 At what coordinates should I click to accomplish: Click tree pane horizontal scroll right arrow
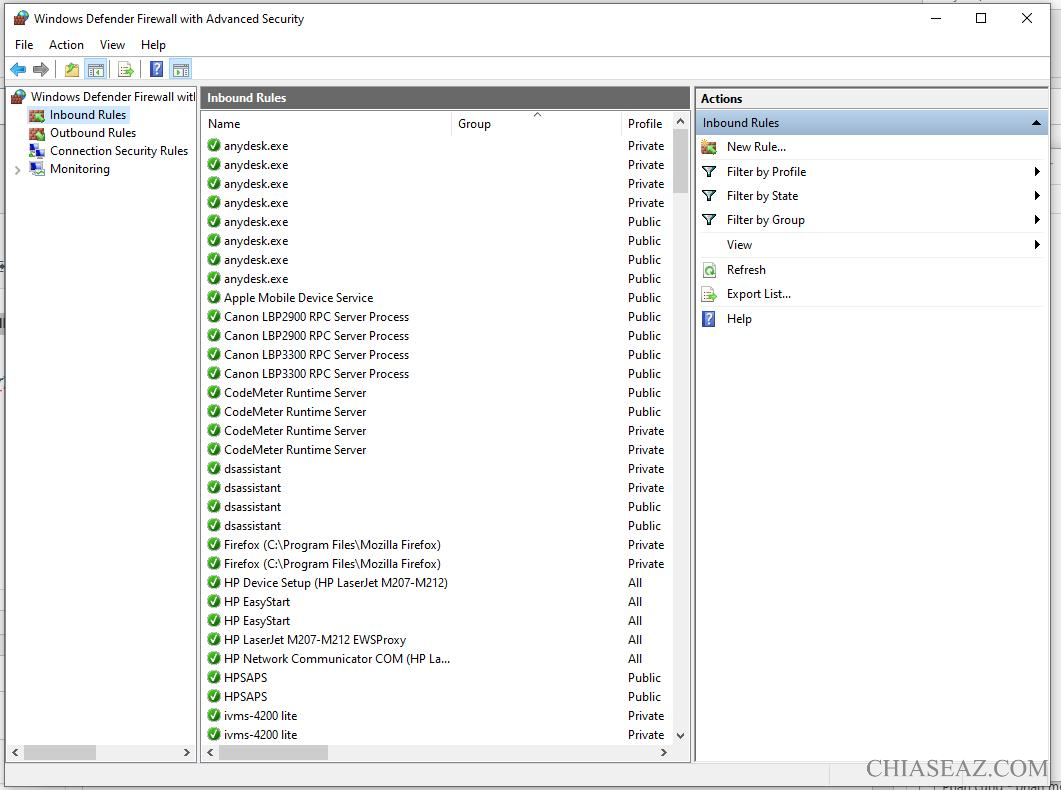coord(187,752)
